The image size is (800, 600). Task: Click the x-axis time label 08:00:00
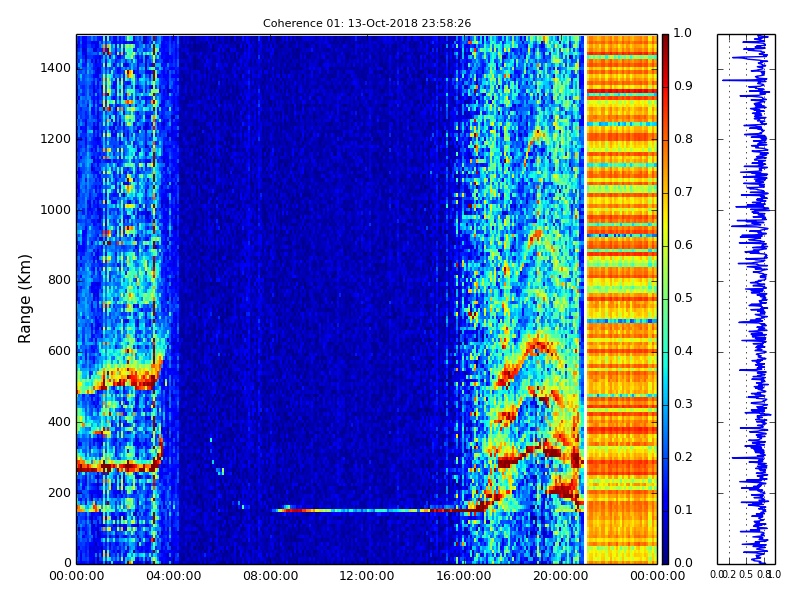(270, 576)
